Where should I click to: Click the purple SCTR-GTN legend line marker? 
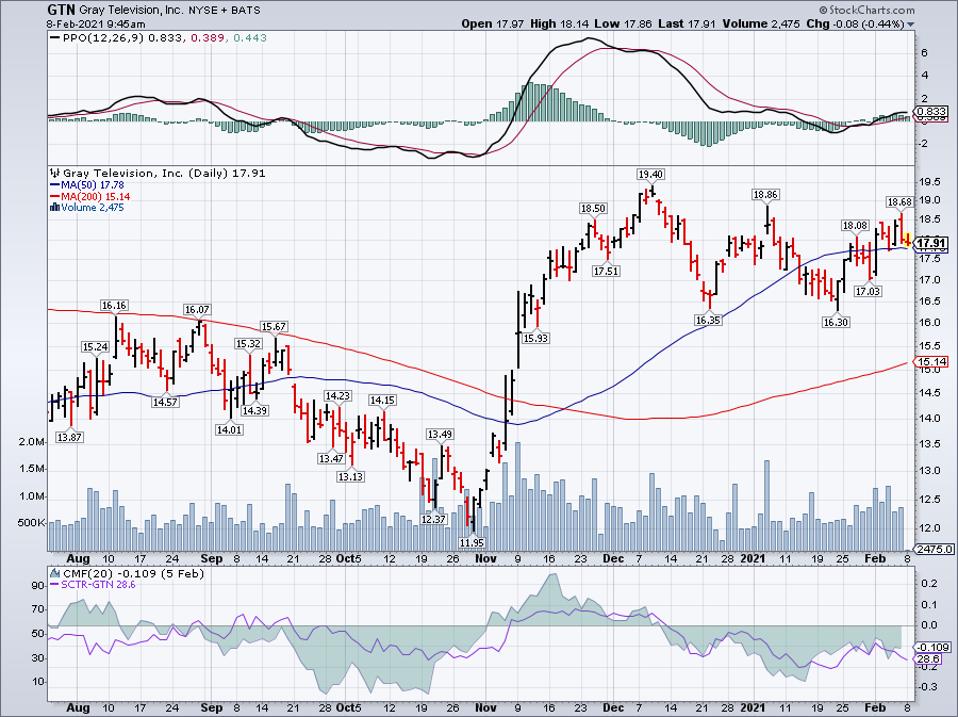[54, 585]
